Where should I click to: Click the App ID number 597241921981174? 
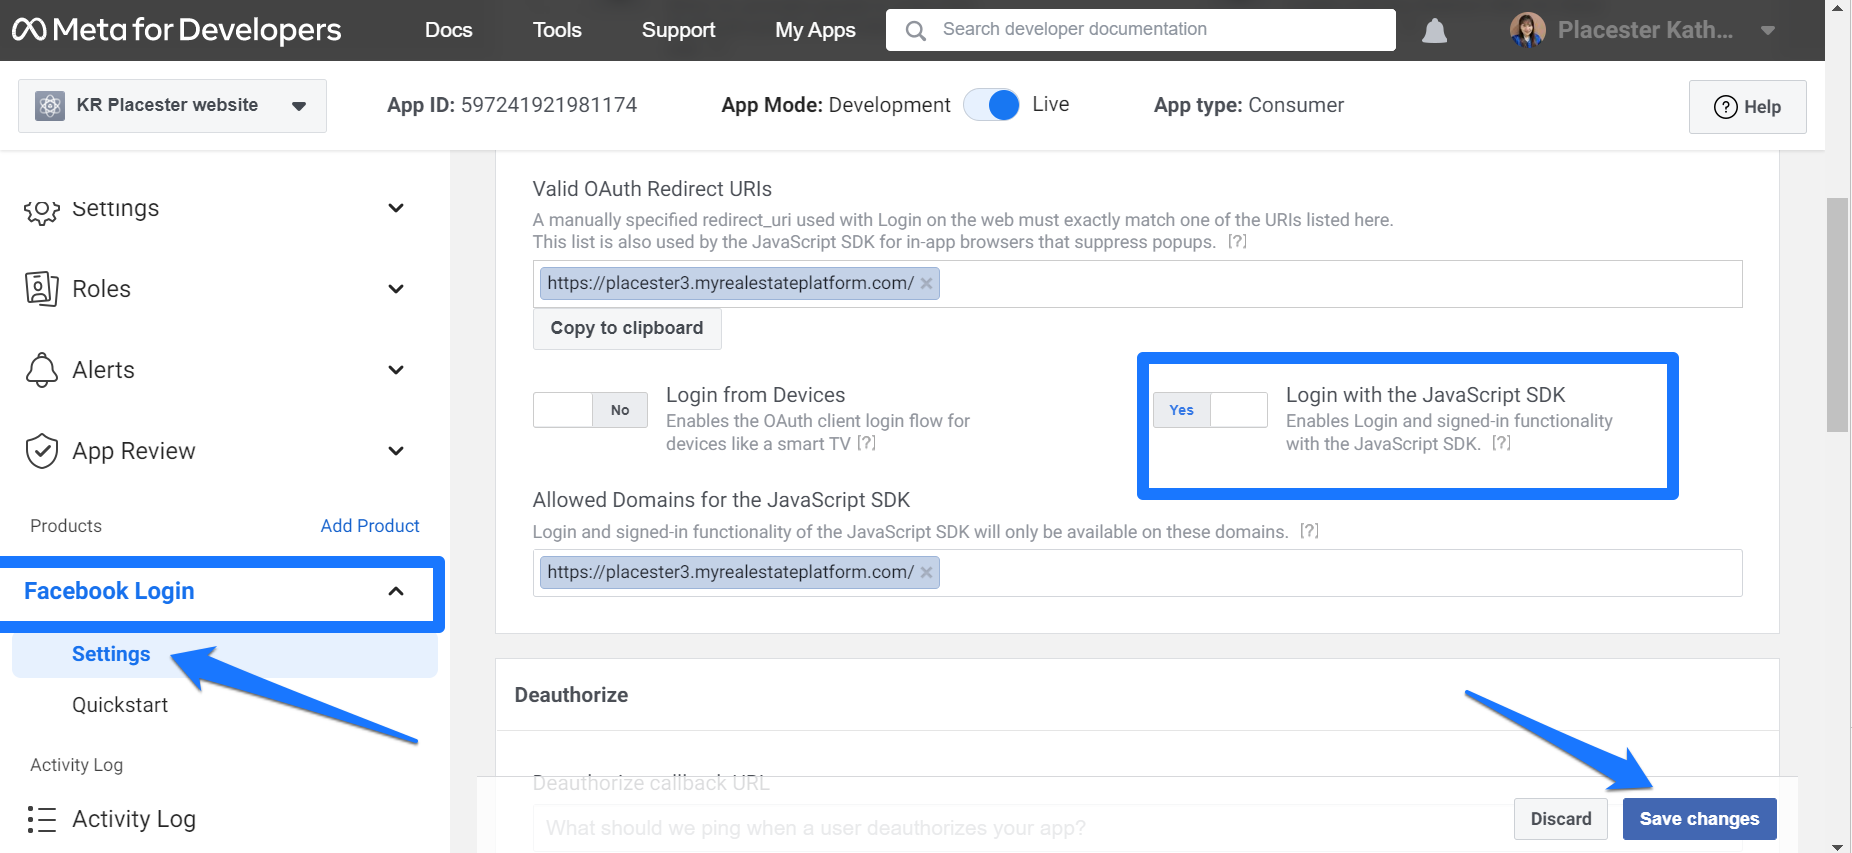point(549,105)
